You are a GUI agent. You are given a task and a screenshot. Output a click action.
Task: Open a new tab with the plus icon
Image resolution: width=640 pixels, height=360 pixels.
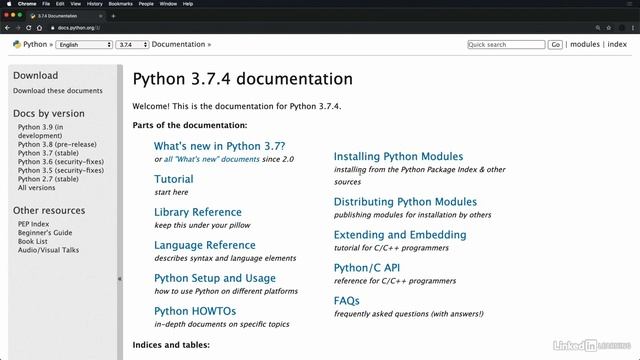click(x=113, y=16)
